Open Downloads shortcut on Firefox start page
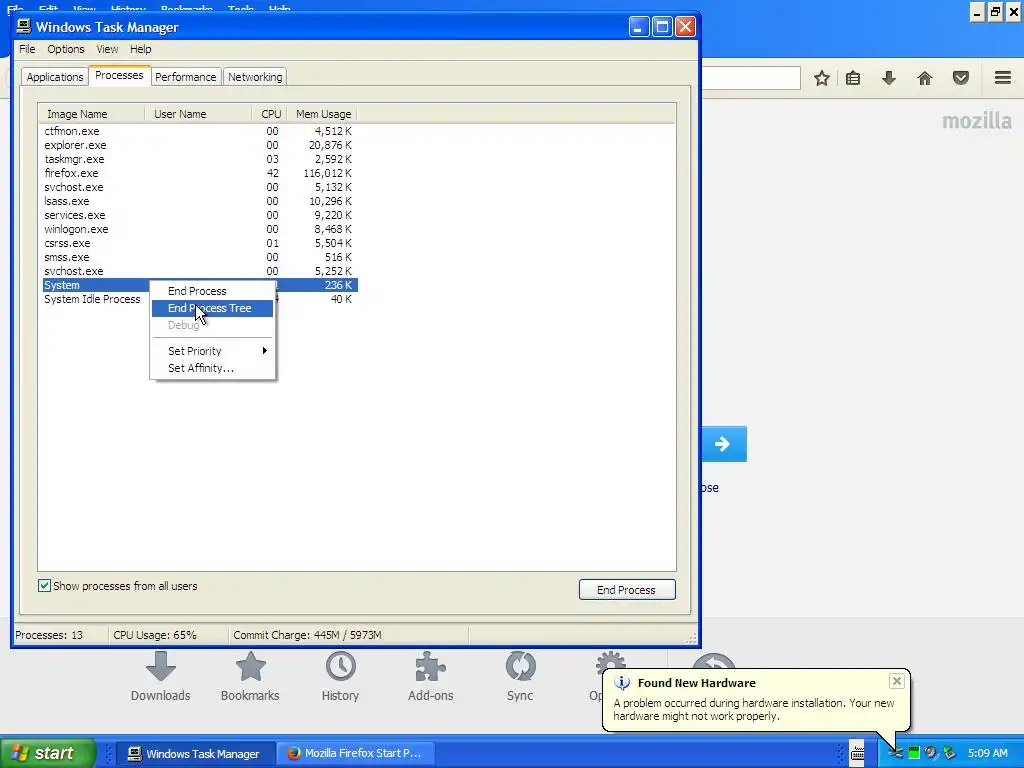Viewport: 1024px width, 768px height. [x=161, y=677]
